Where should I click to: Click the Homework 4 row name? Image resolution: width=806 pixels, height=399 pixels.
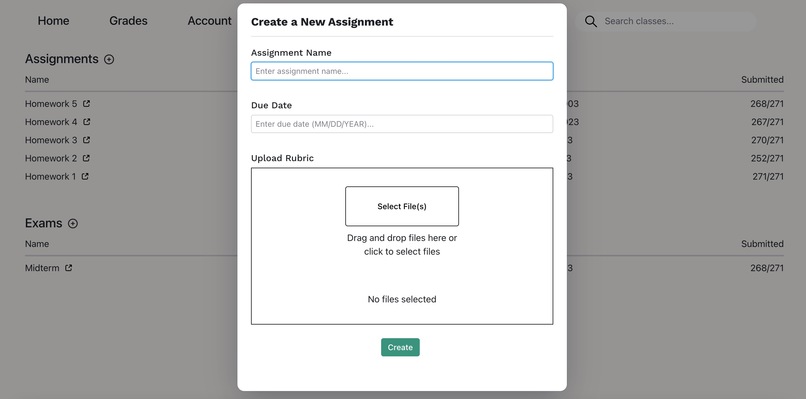(x=51, y=122)
